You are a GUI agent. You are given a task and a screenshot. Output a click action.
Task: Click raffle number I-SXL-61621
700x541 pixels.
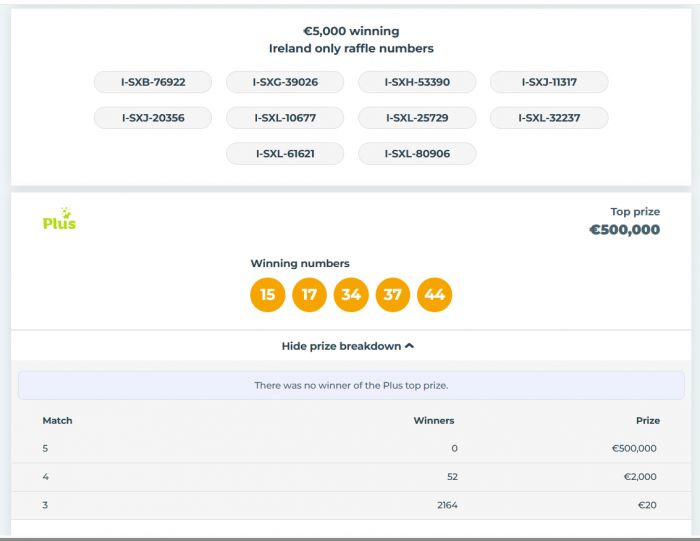pos(285,154)
